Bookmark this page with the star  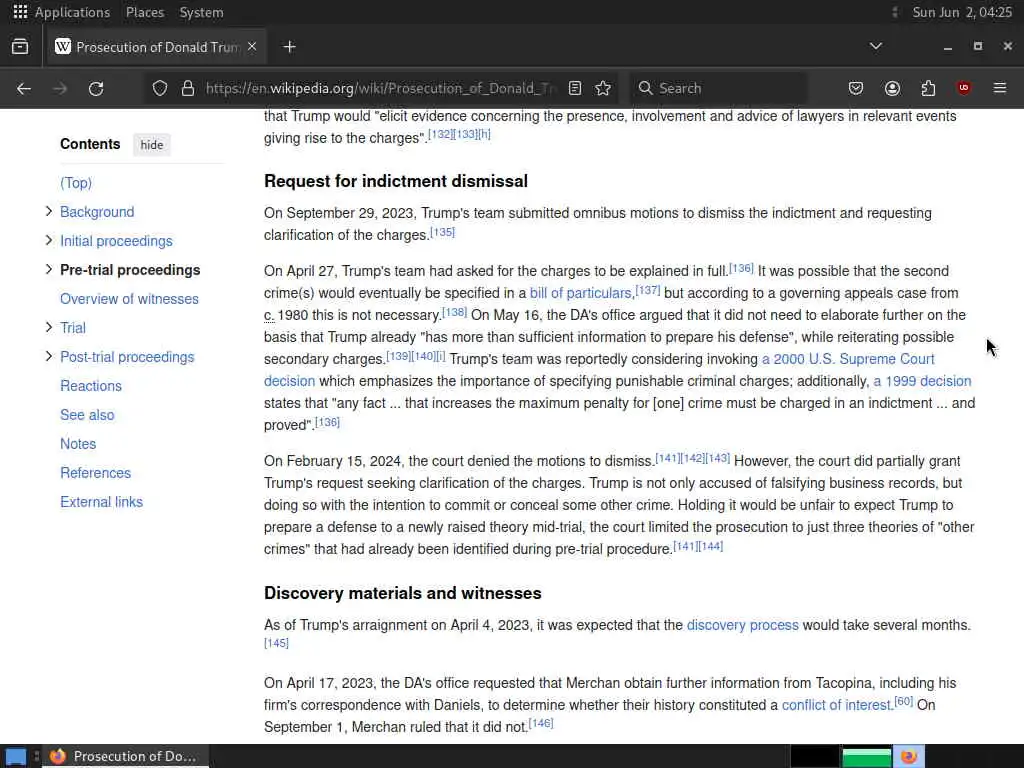[x=603, y=88]
